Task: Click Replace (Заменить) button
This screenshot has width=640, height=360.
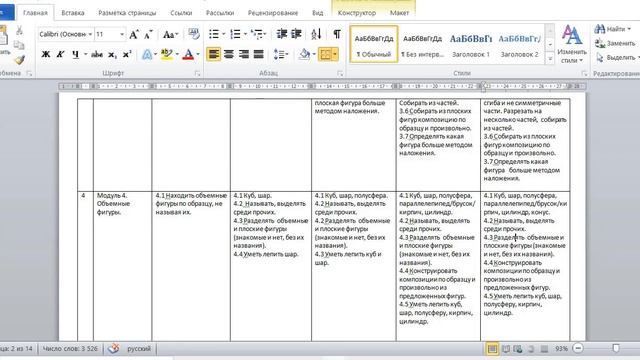Action: (615, 43)
